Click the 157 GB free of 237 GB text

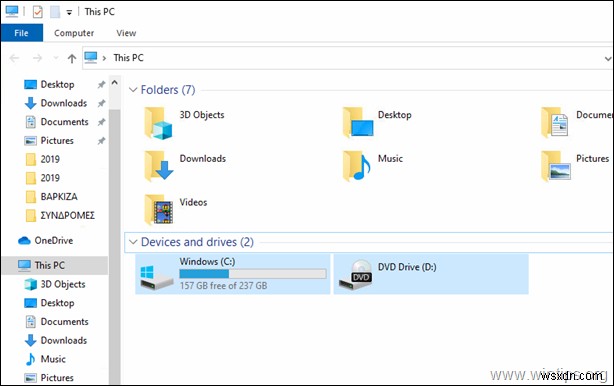click(223, 286)
